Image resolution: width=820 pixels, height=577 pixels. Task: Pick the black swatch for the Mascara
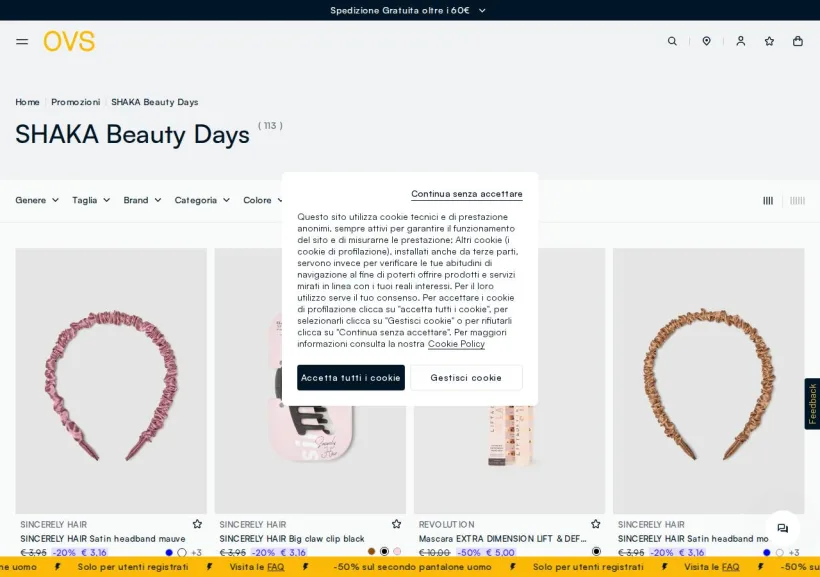[596, 551]
